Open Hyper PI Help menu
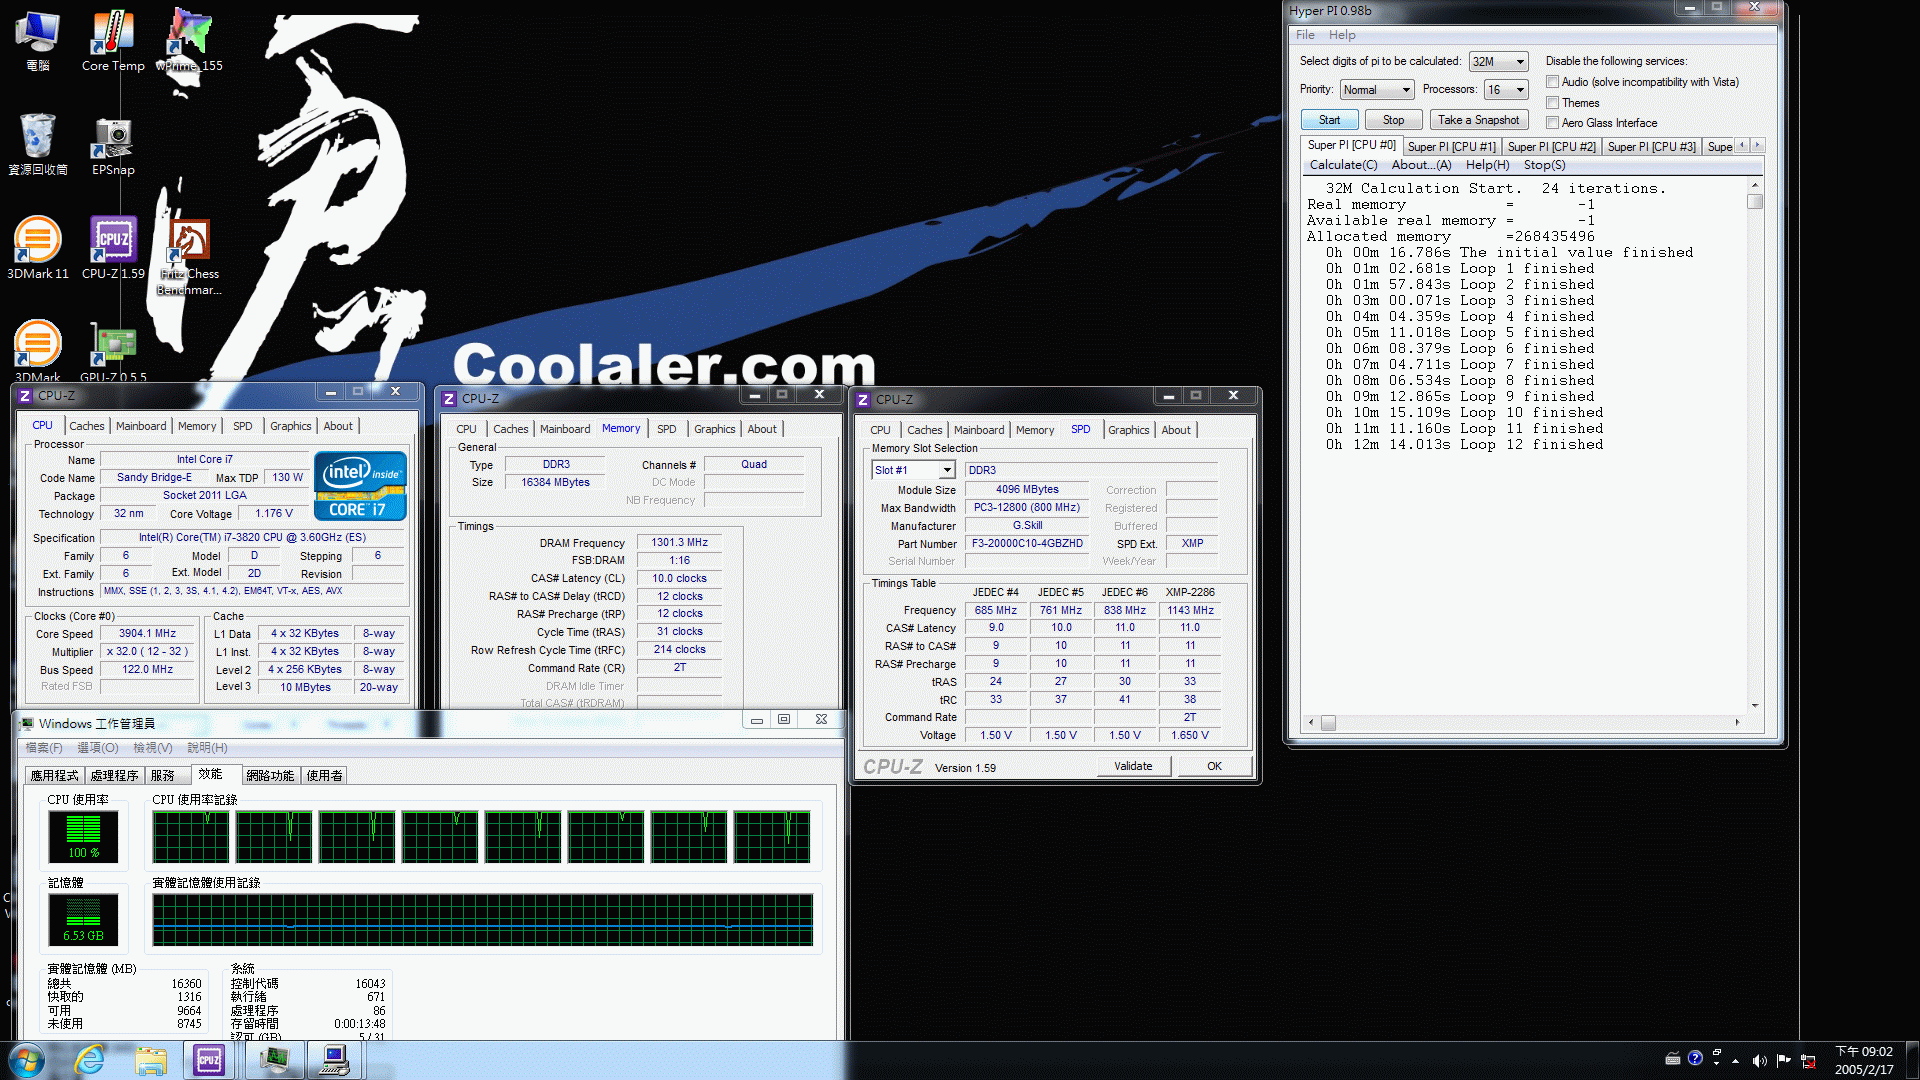The width and height of the screenshot is (1920, 1080). pos(1342,35)
